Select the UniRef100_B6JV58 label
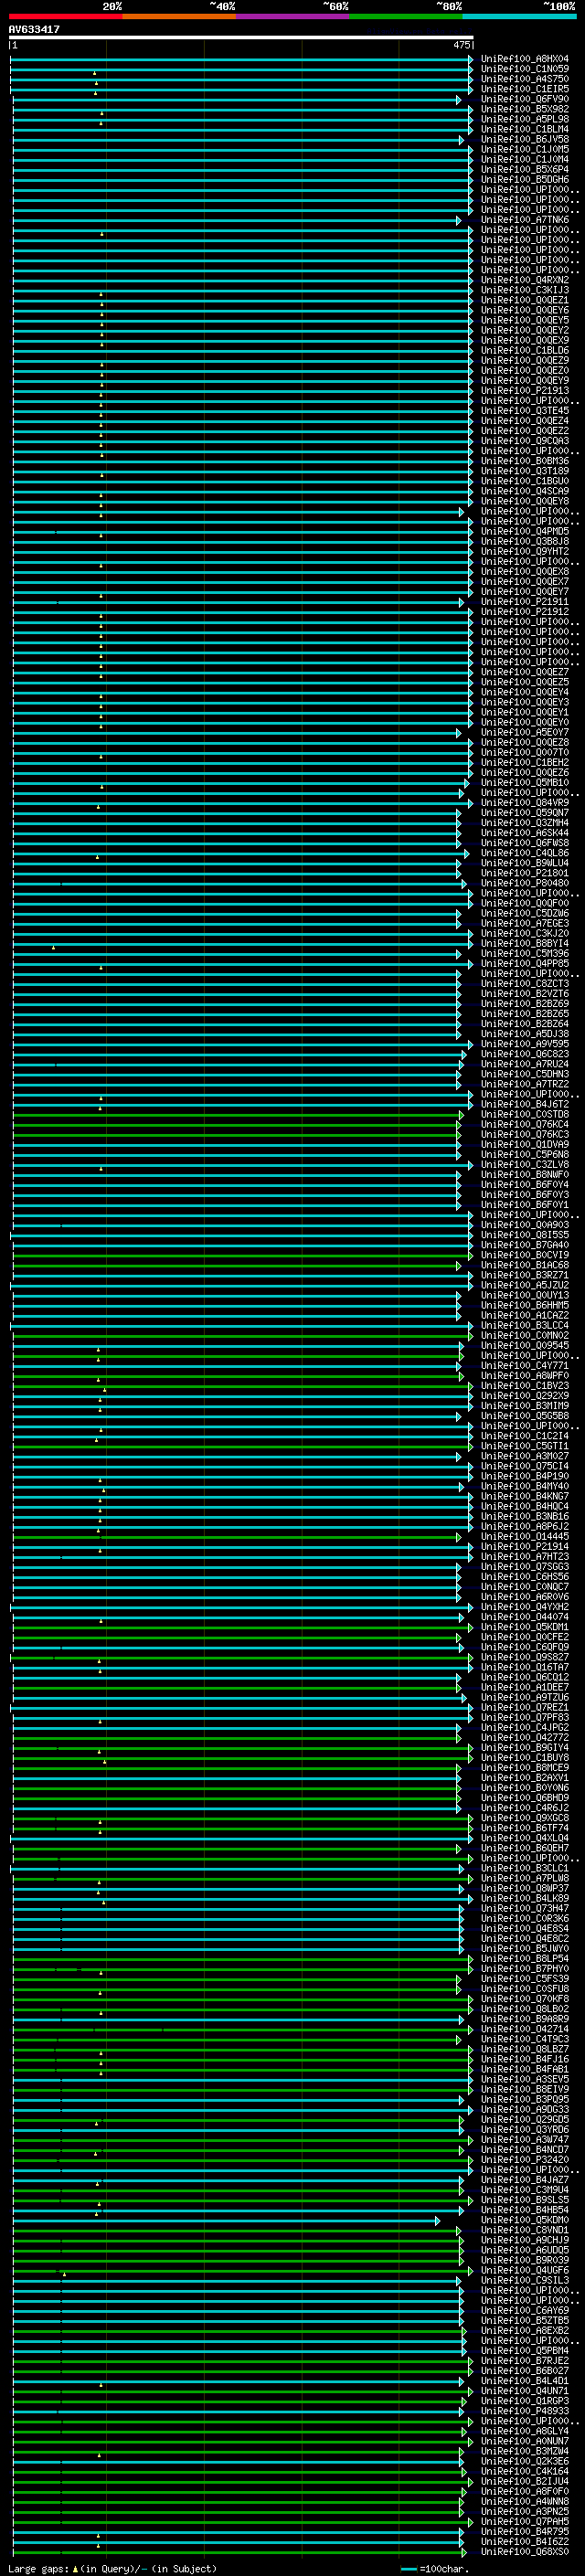 click(x=525, y=139)
